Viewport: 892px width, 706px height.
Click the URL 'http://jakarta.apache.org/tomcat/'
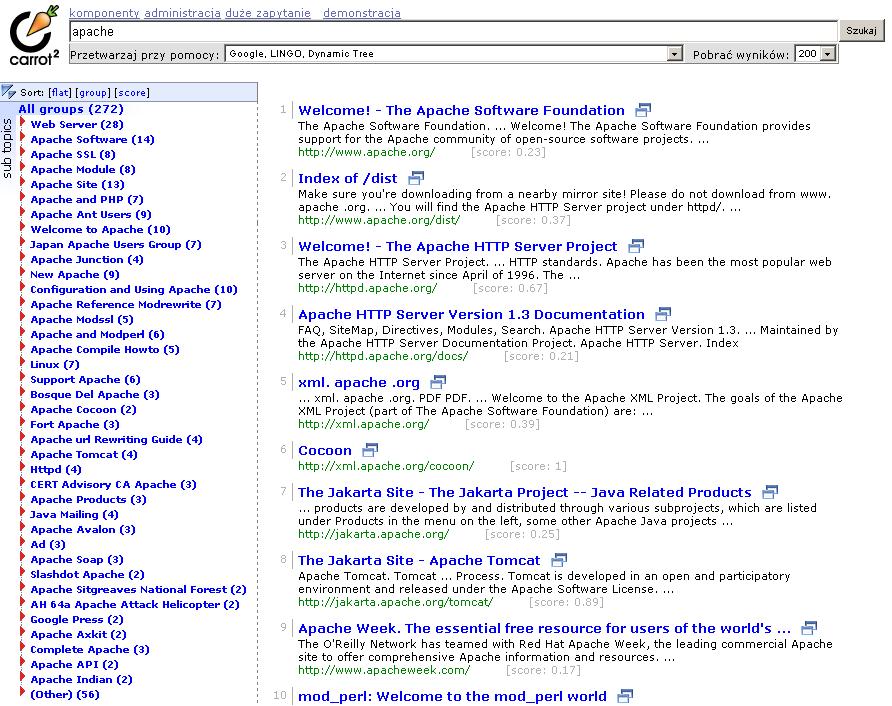(x=395, y=602)
